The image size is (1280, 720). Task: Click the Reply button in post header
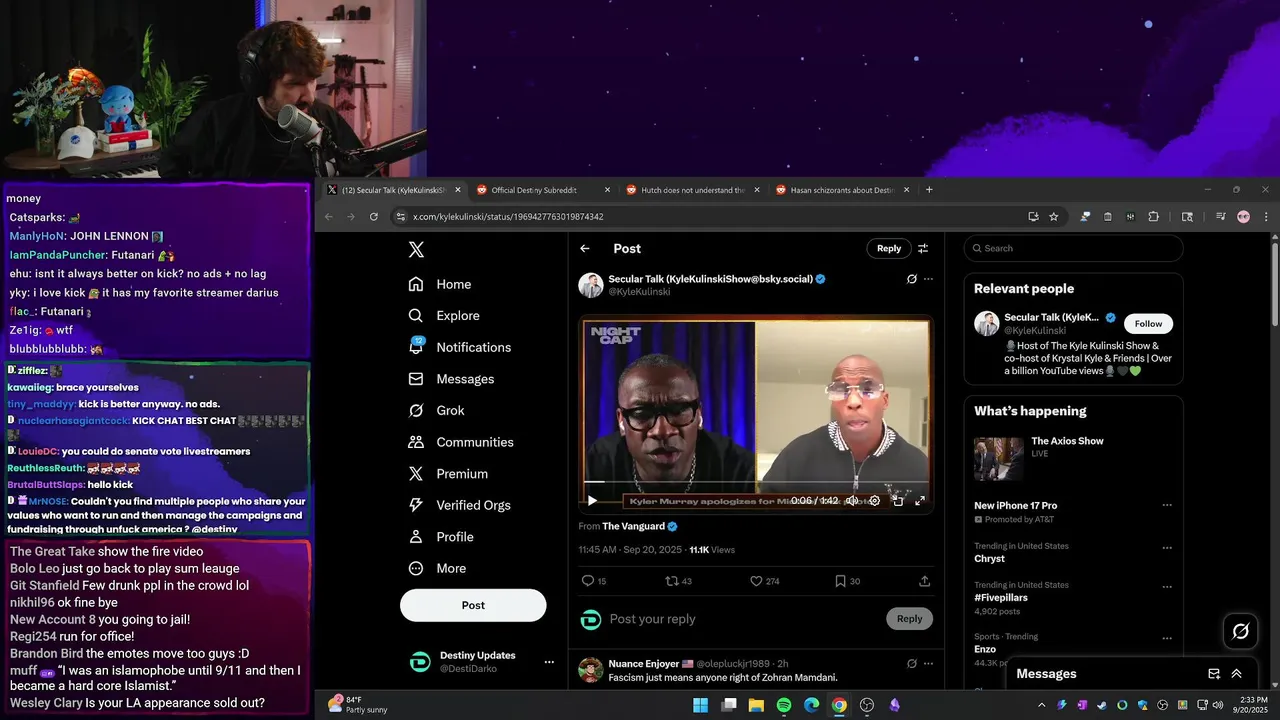click(889, 249)
